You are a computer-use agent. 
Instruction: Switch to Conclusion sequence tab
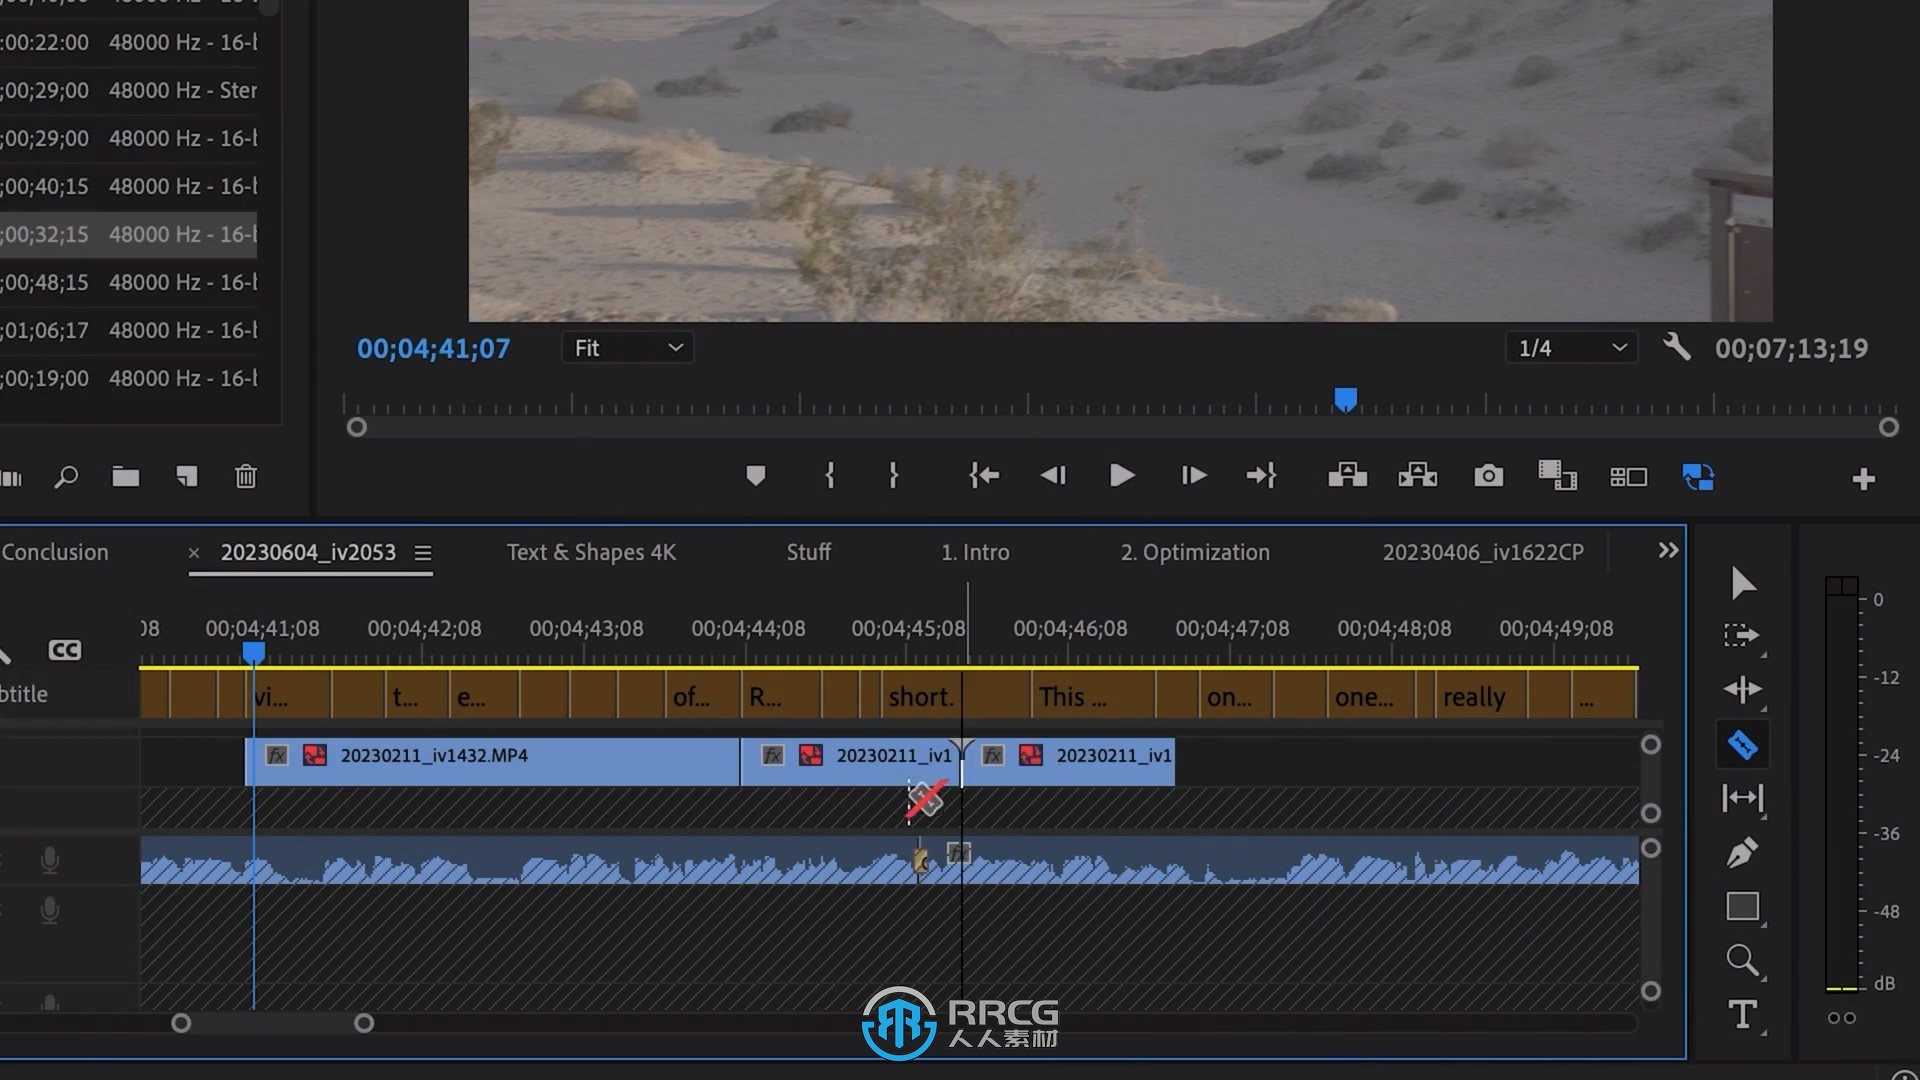pyautogui.click(x=54, y=552)
